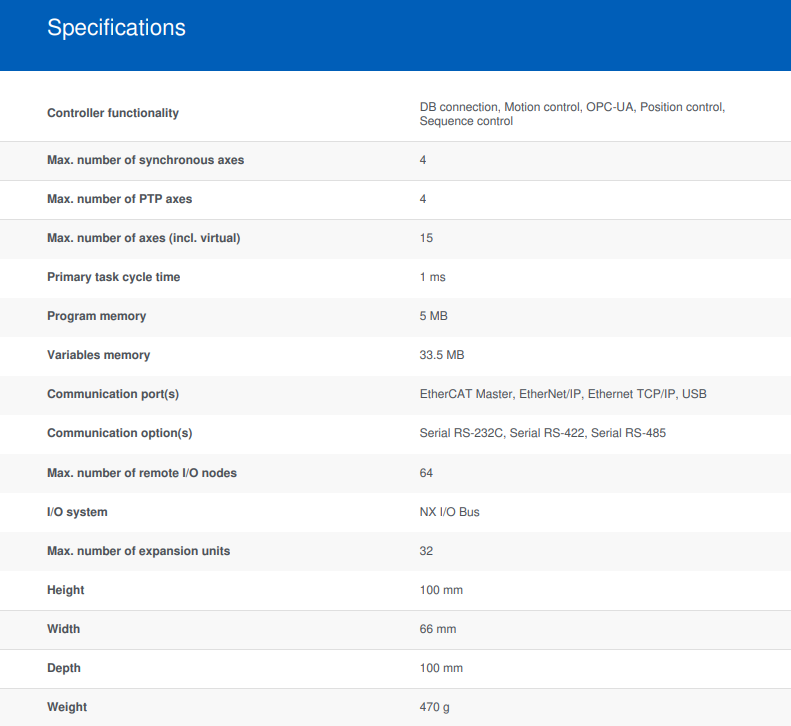Select the Controller functionality label
791x726 pixels.
click(113, 113)
